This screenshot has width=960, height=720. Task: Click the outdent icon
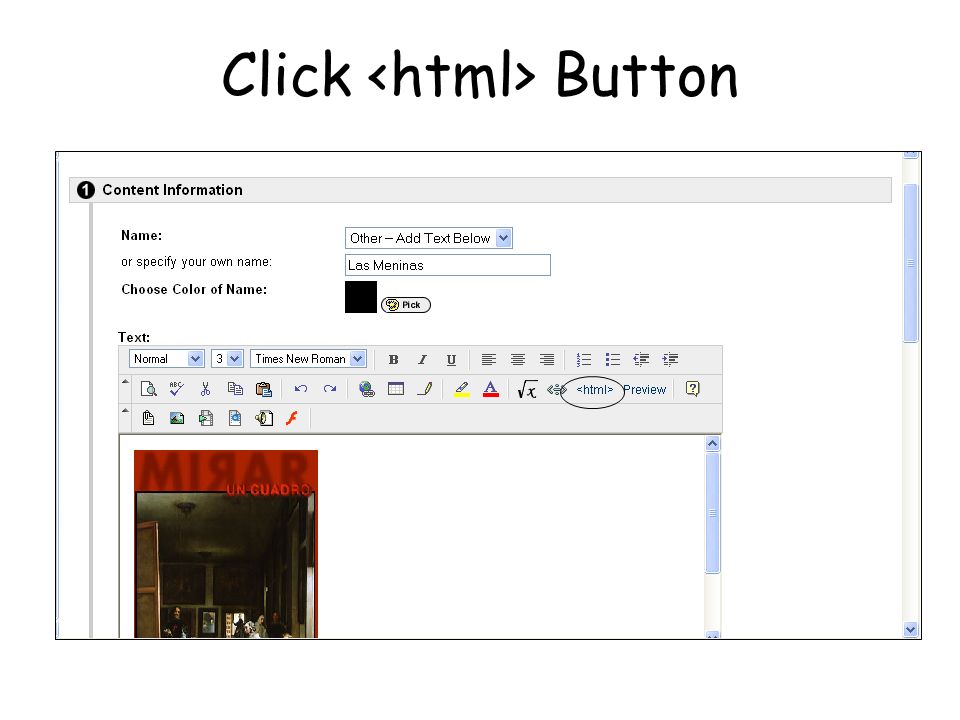pyautogui.click(x=642, y=359)
